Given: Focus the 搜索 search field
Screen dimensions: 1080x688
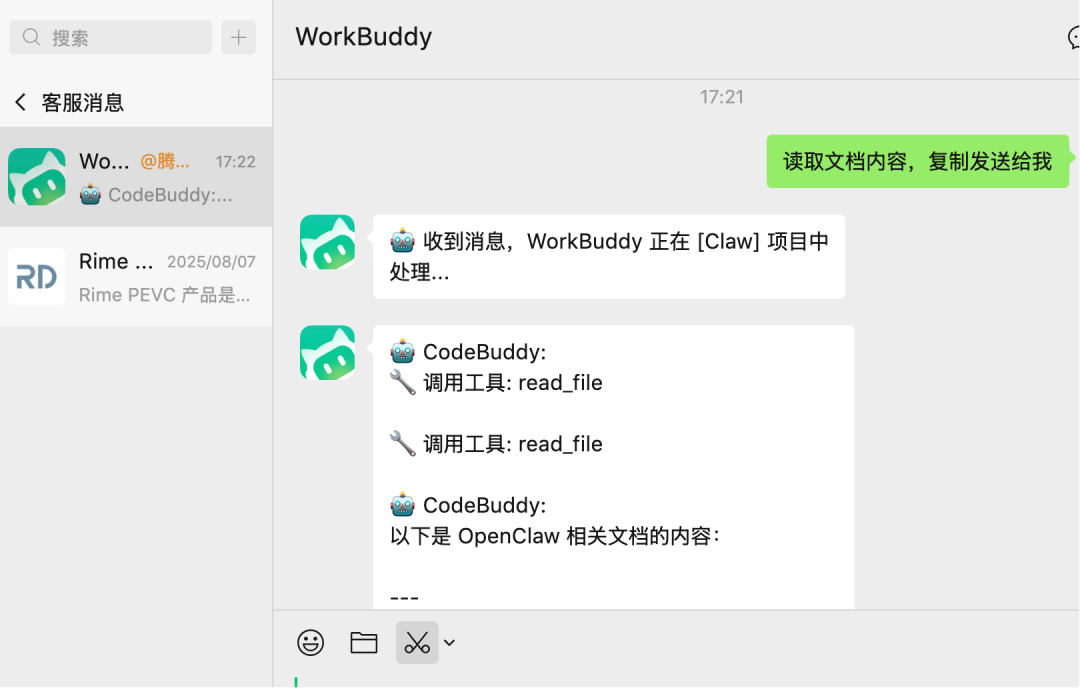Looking at the screenshot, I should 110,37.
